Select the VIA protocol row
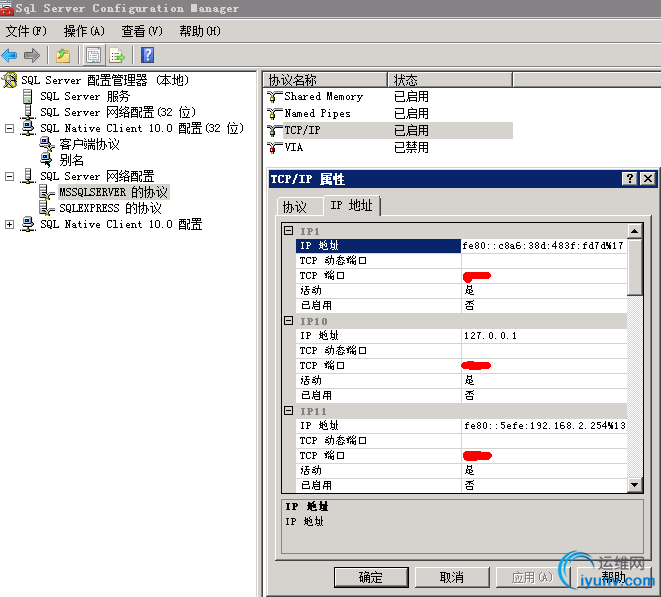Image resolution: width=661 pixels, height=597 pixels. tap(388, 147)
